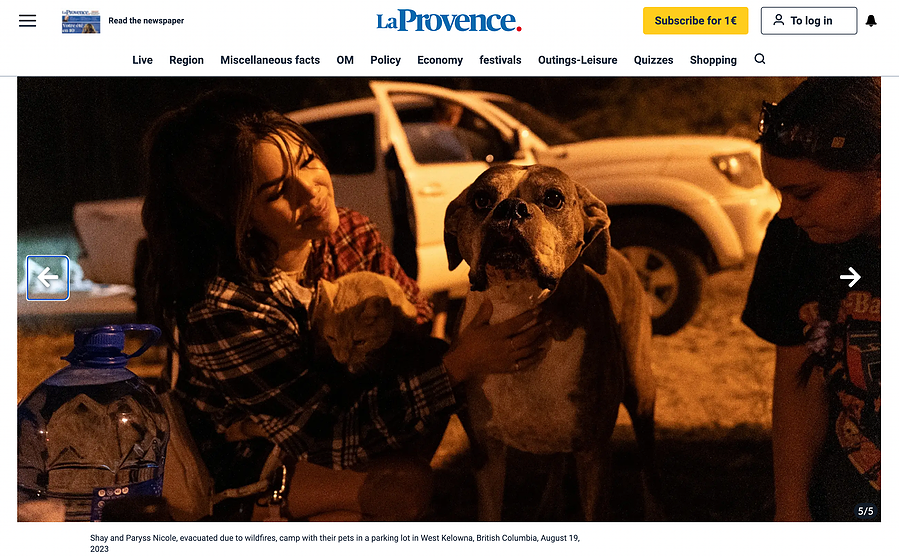Open the Policy menu item
The image size is (899, 557).
[385, 60]
